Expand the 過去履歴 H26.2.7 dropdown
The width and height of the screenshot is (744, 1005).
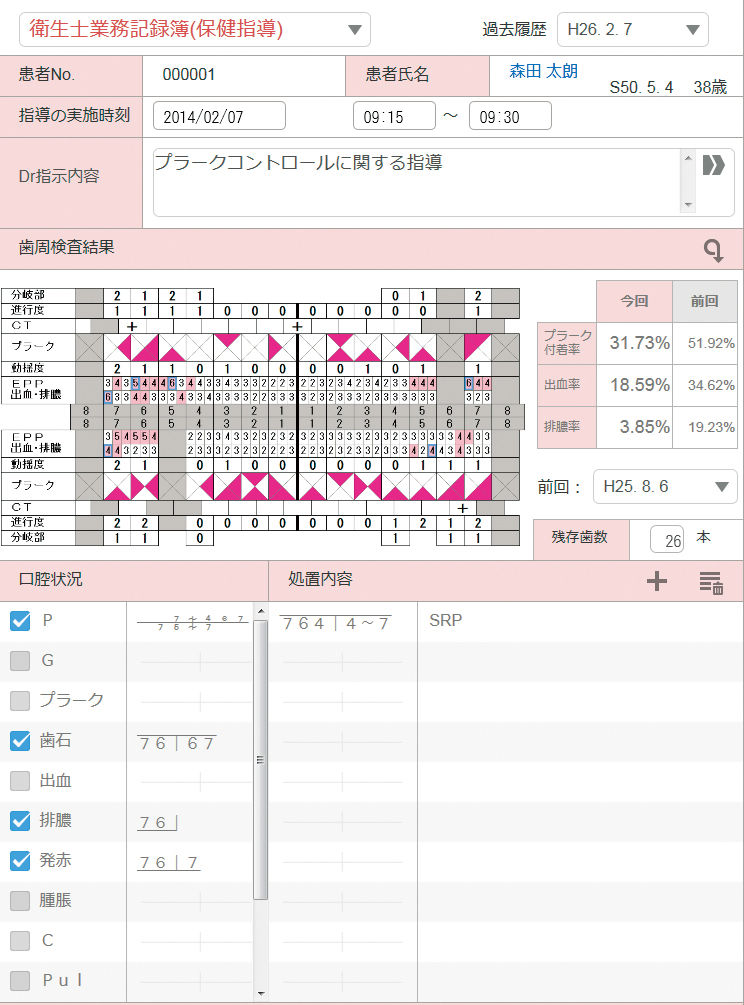pyautogui.click(x=632, y=29)
